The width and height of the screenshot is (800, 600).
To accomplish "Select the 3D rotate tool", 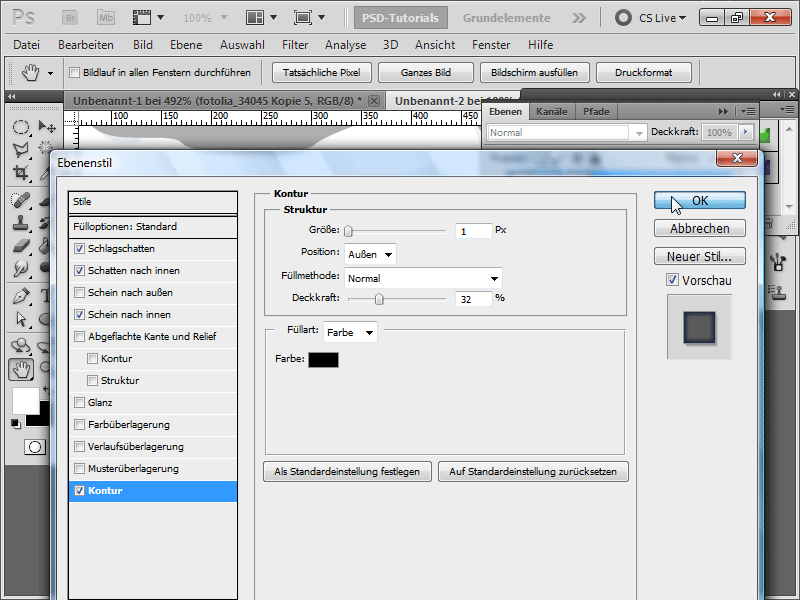I will pos(20,346).
